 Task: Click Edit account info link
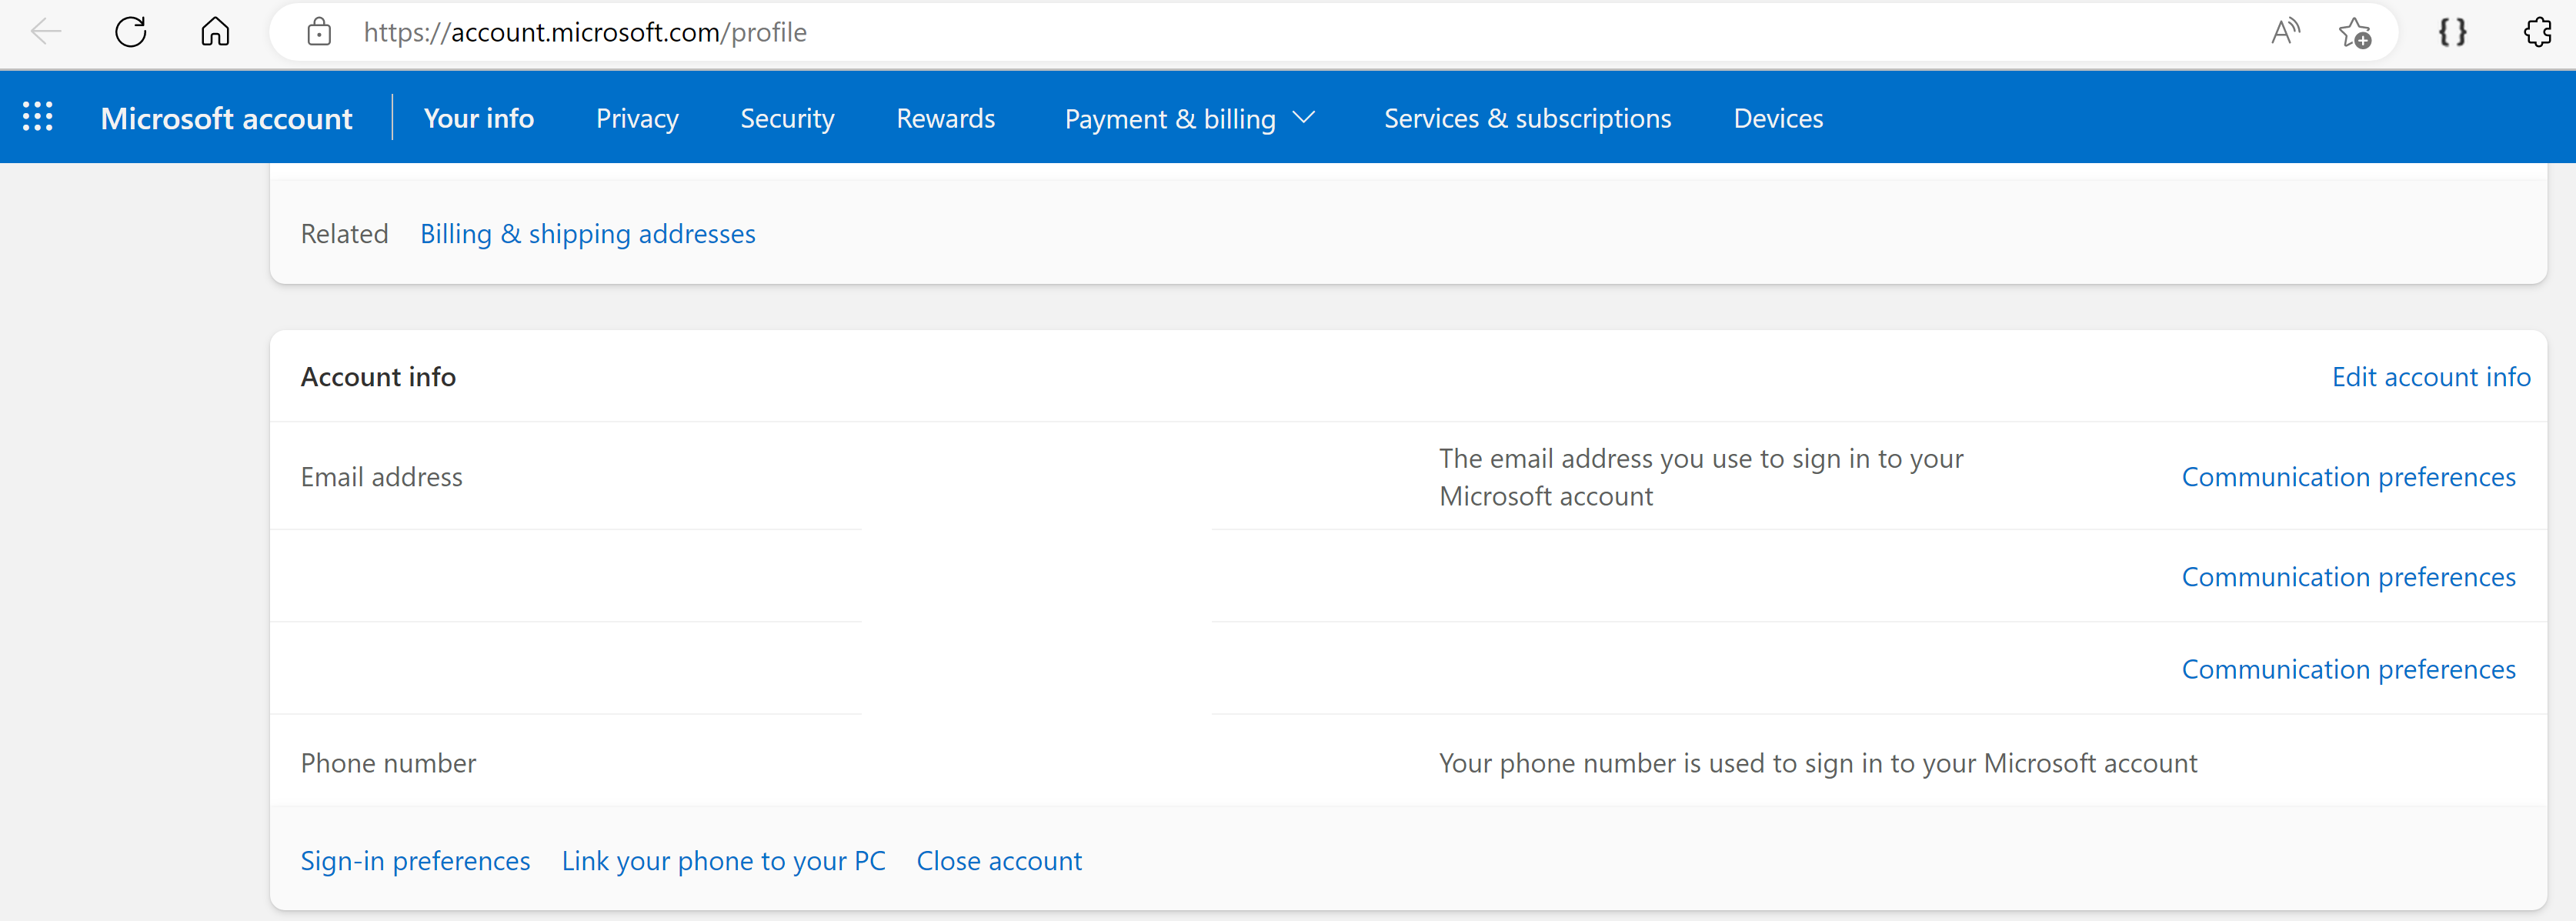[2430, 377]
